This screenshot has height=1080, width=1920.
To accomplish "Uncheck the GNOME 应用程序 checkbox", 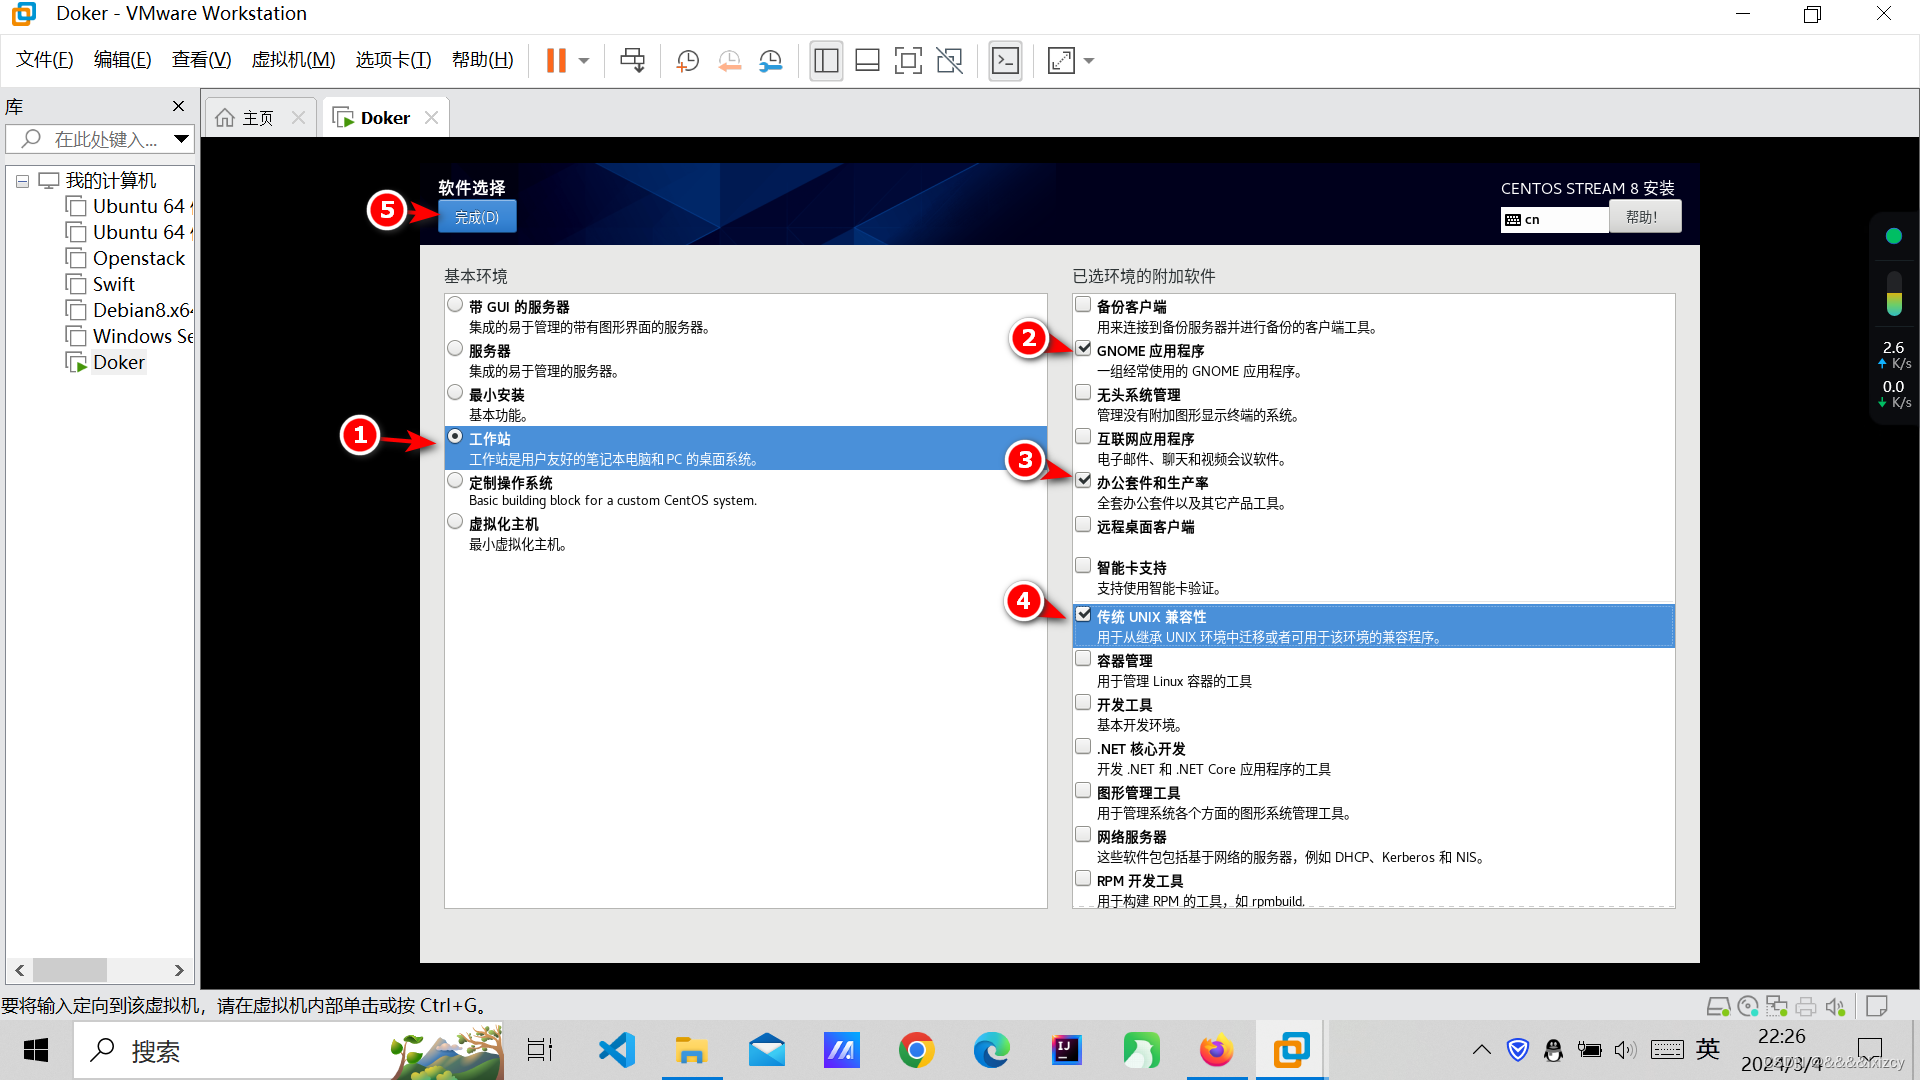I will (x=1083, y=349).
